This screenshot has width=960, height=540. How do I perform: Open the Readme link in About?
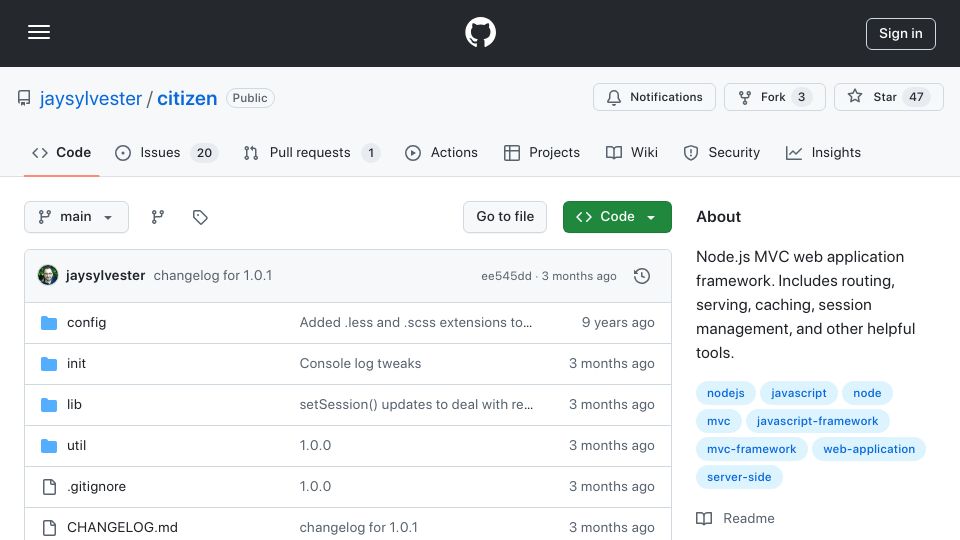pos(735,519)
